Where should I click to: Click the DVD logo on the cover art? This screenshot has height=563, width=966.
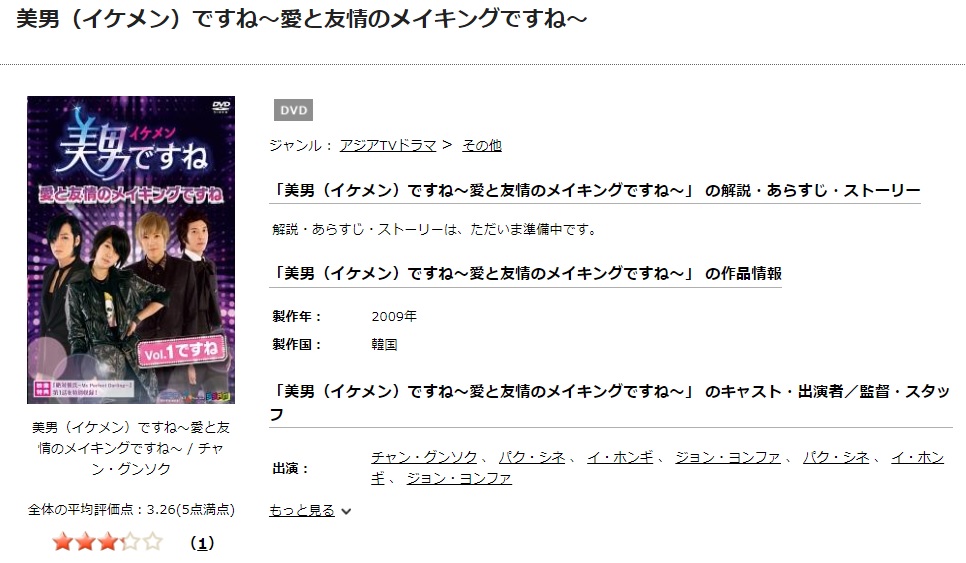pyautogui.click(x=221, y=107)
